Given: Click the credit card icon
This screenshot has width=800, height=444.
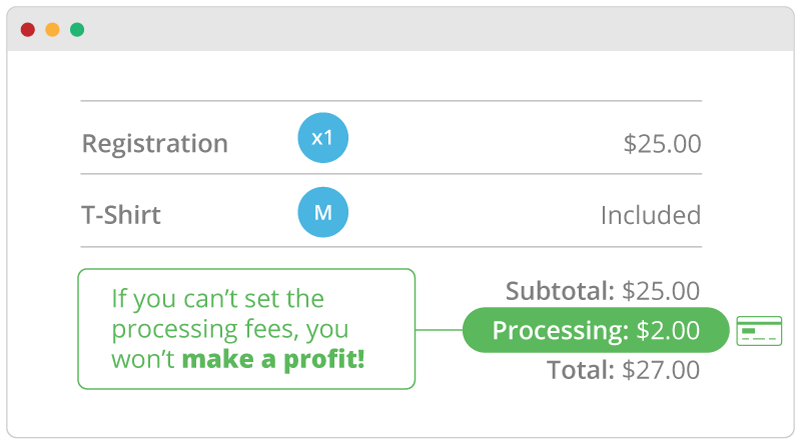Looking at the screenshot, I should [x=759, y=331].
